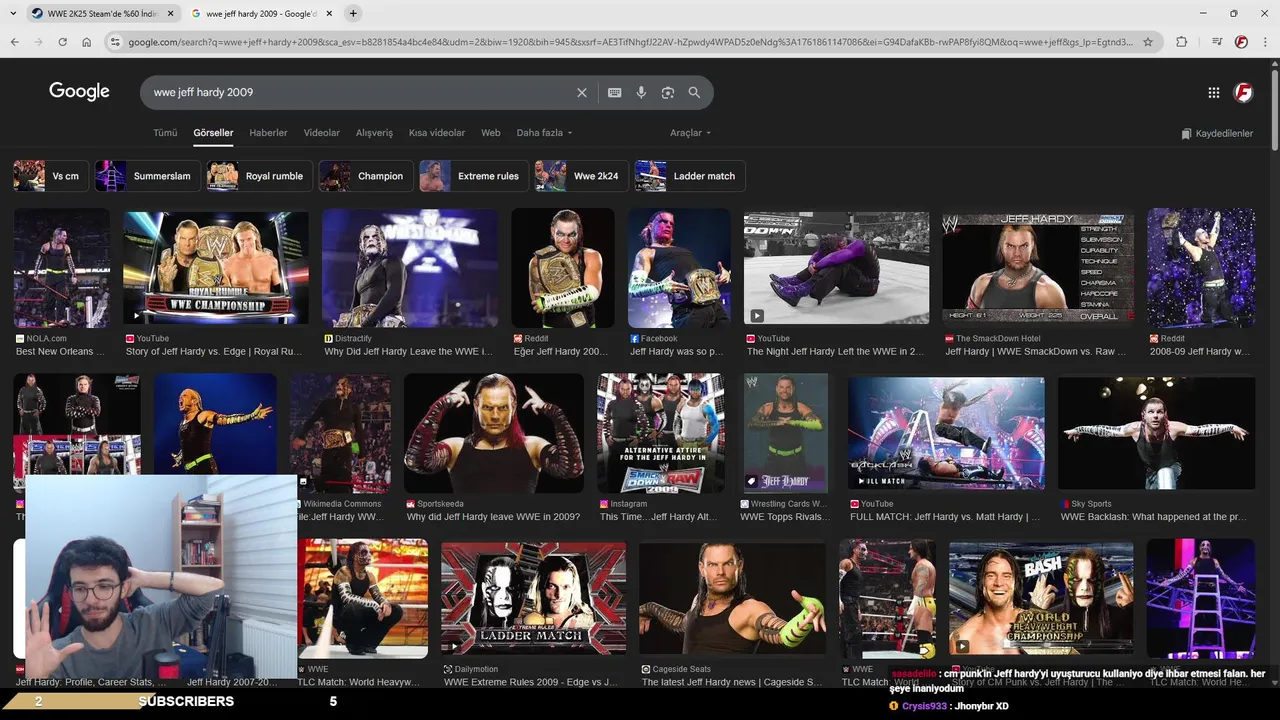Start voice search with the microphone icon
The width and height of the screenshot is (1280, 720).
(641, 92)
